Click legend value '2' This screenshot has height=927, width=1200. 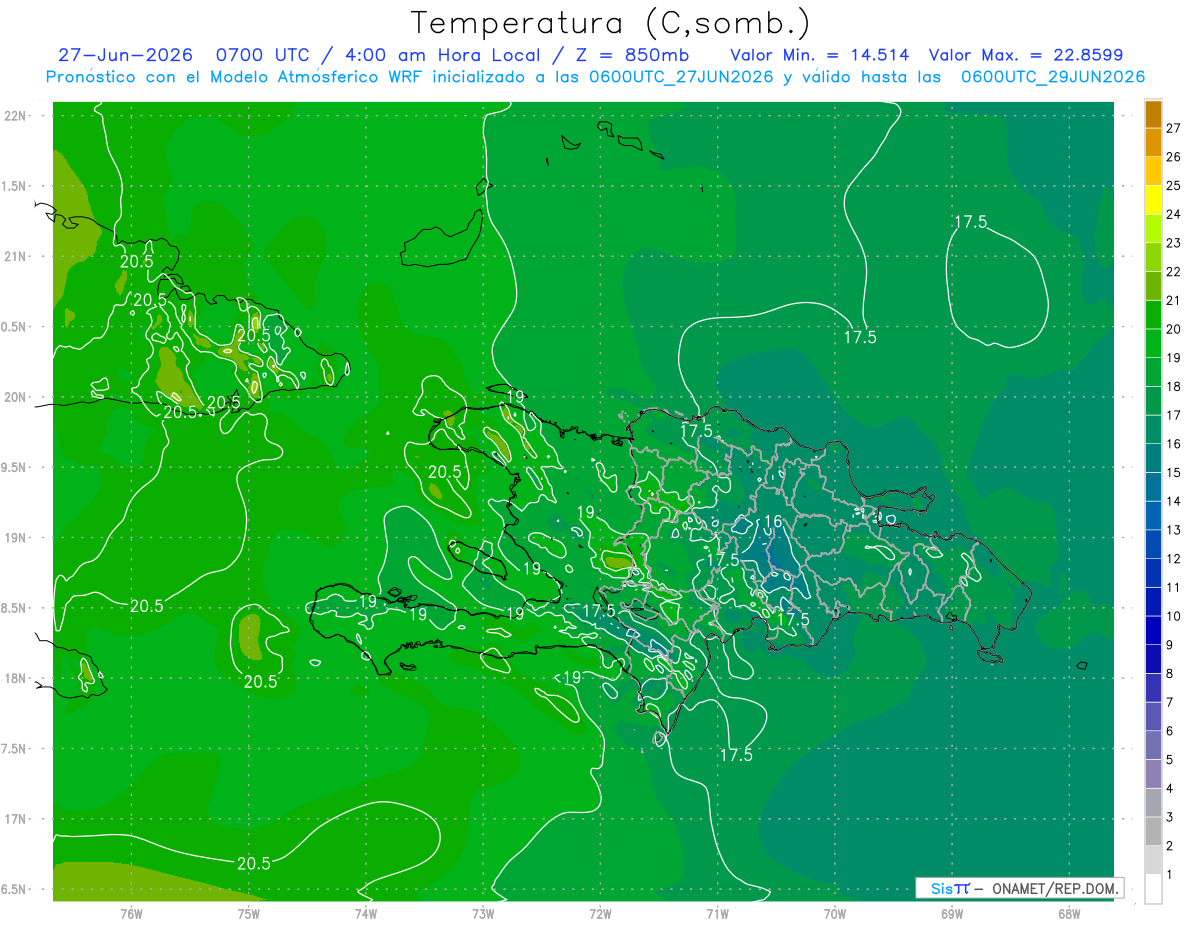pos(1170,846)
